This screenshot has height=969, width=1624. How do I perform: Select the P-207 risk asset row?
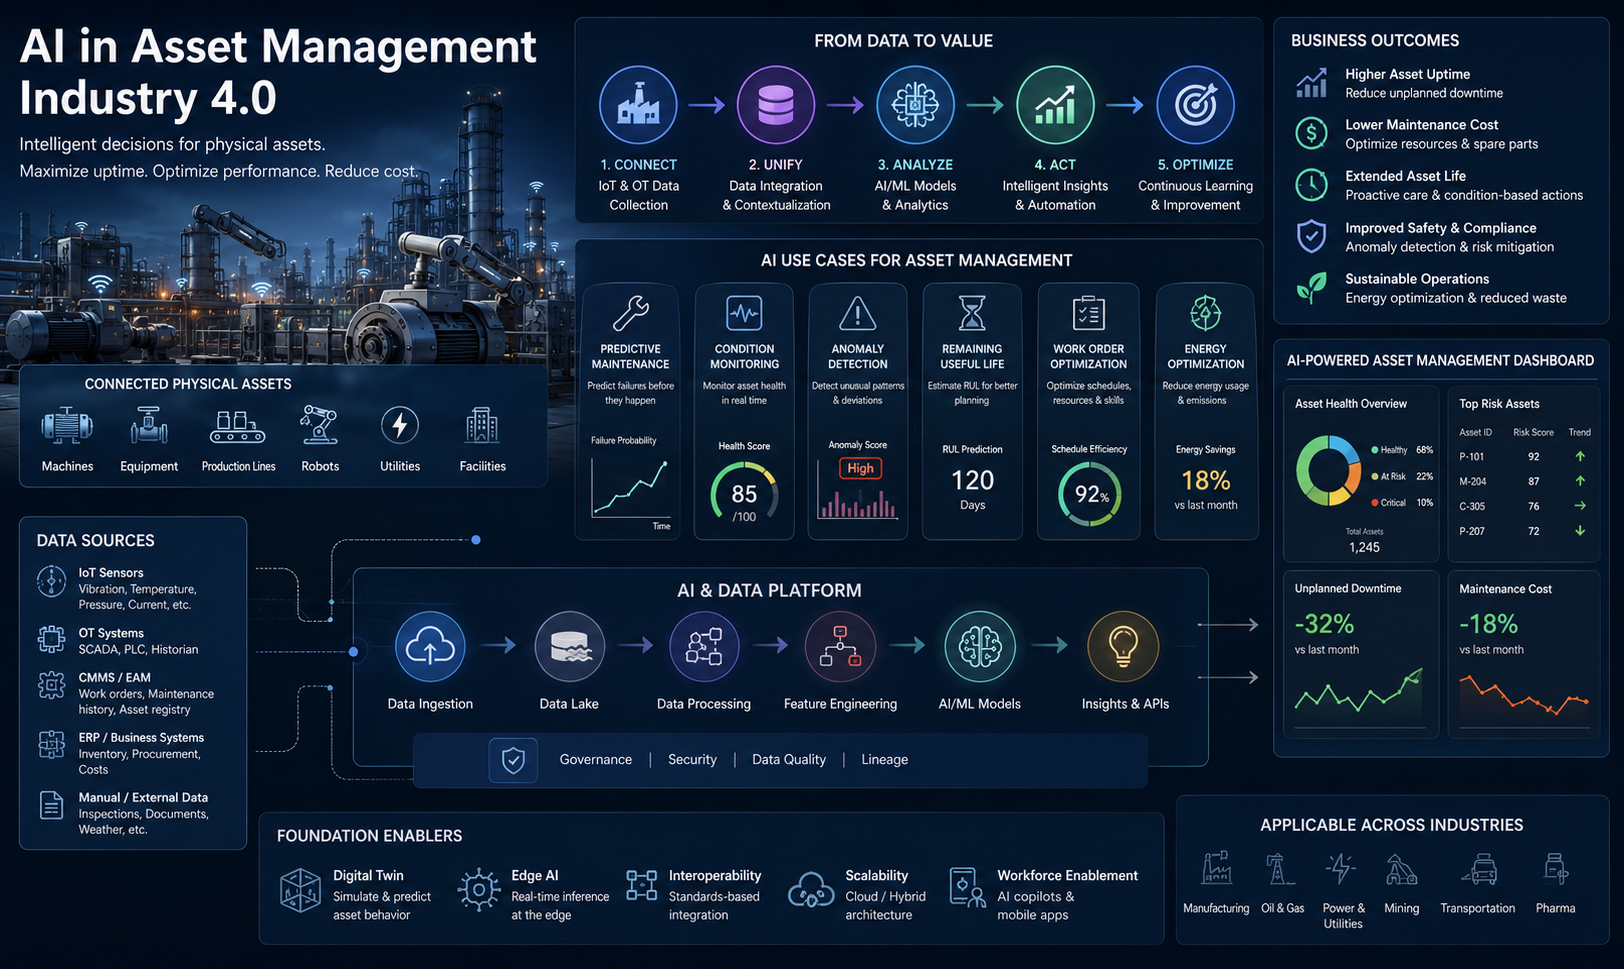[1523, 531]
